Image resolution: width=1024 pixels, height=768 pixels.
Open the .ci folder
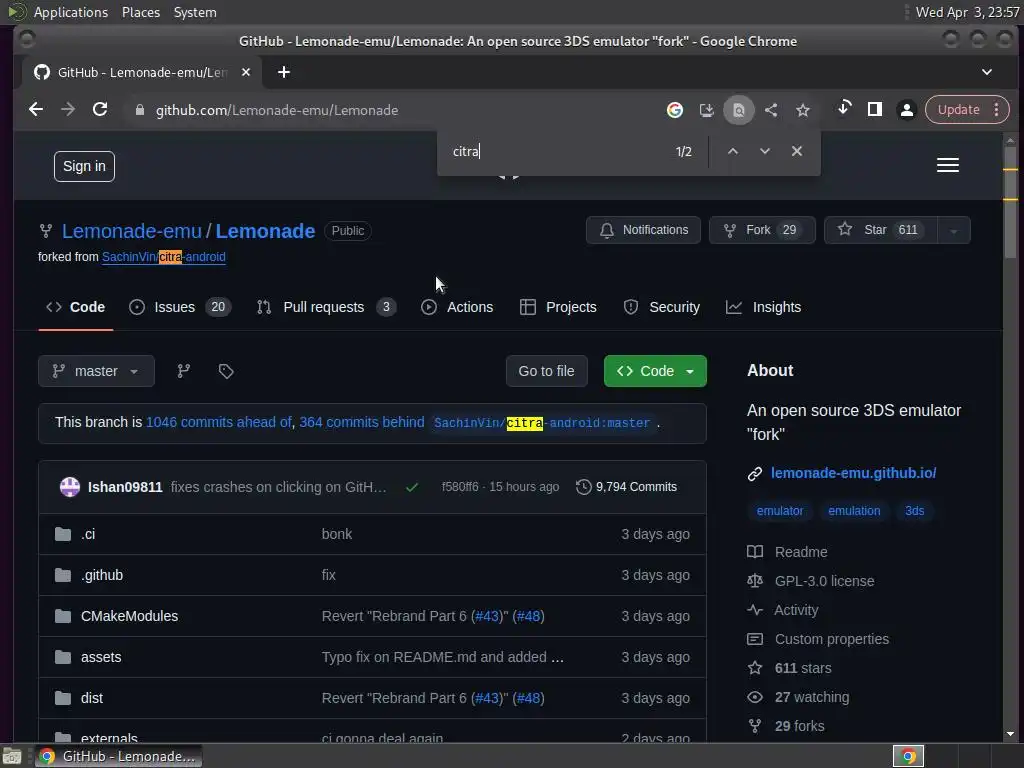88,534
